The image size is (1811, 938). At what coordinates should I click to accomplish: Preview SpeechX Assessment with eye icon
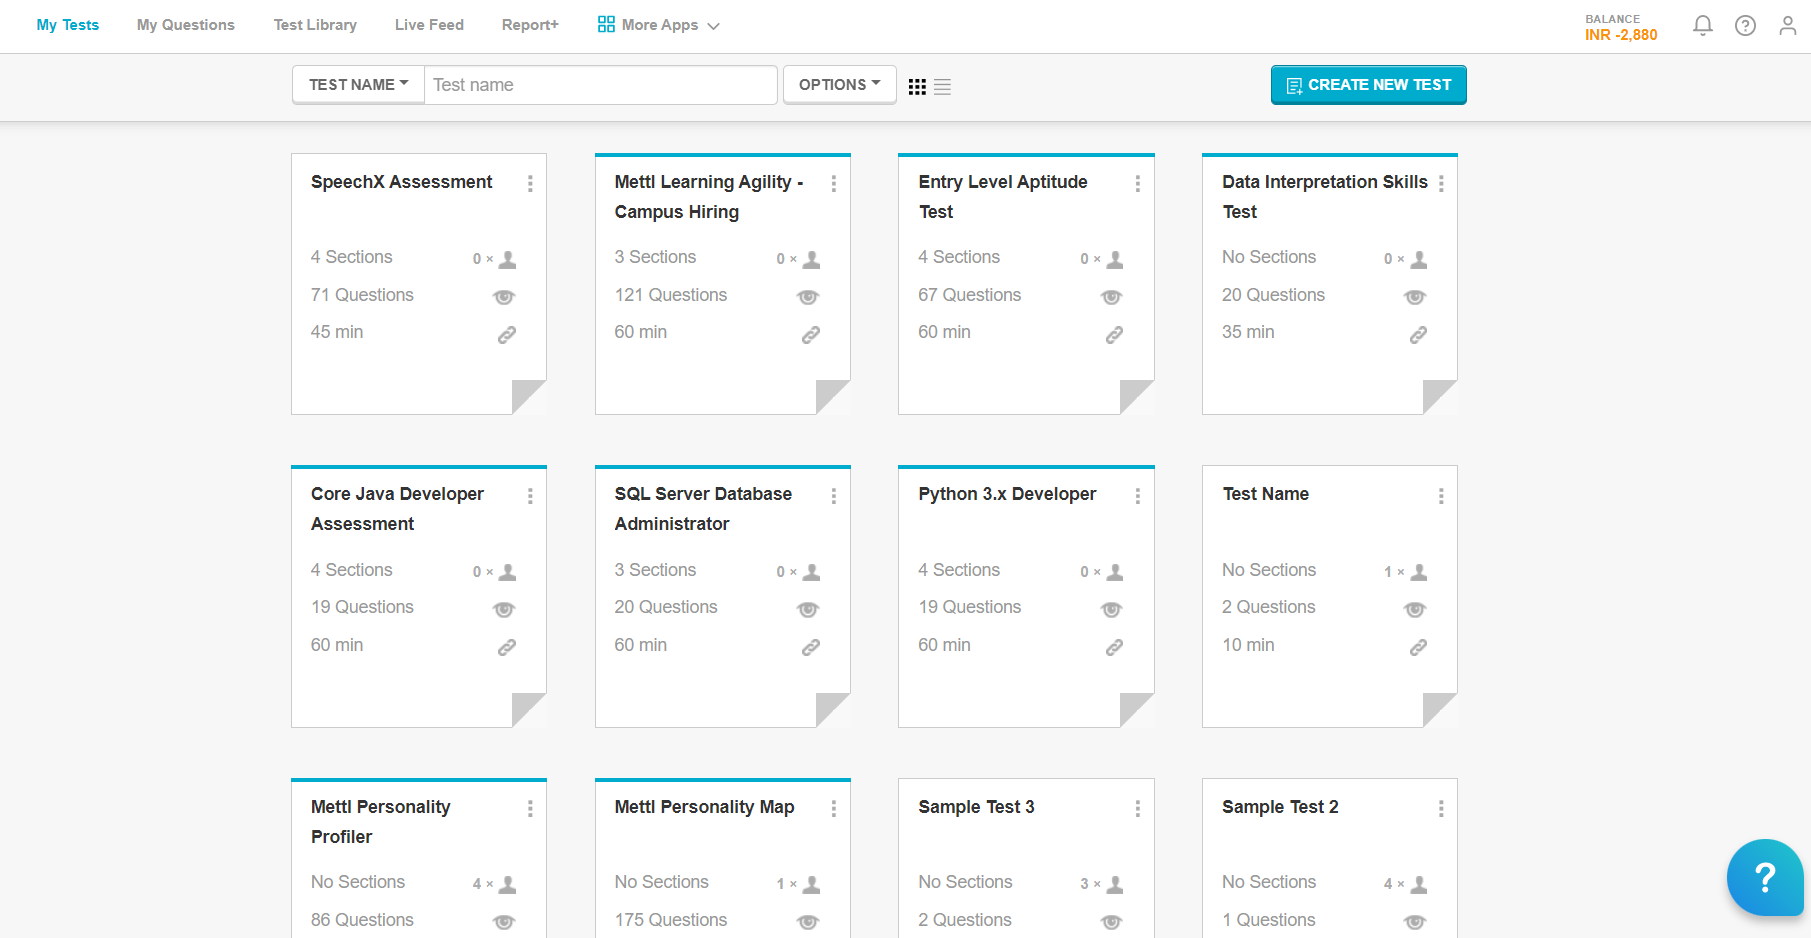(x=504, y=297)
